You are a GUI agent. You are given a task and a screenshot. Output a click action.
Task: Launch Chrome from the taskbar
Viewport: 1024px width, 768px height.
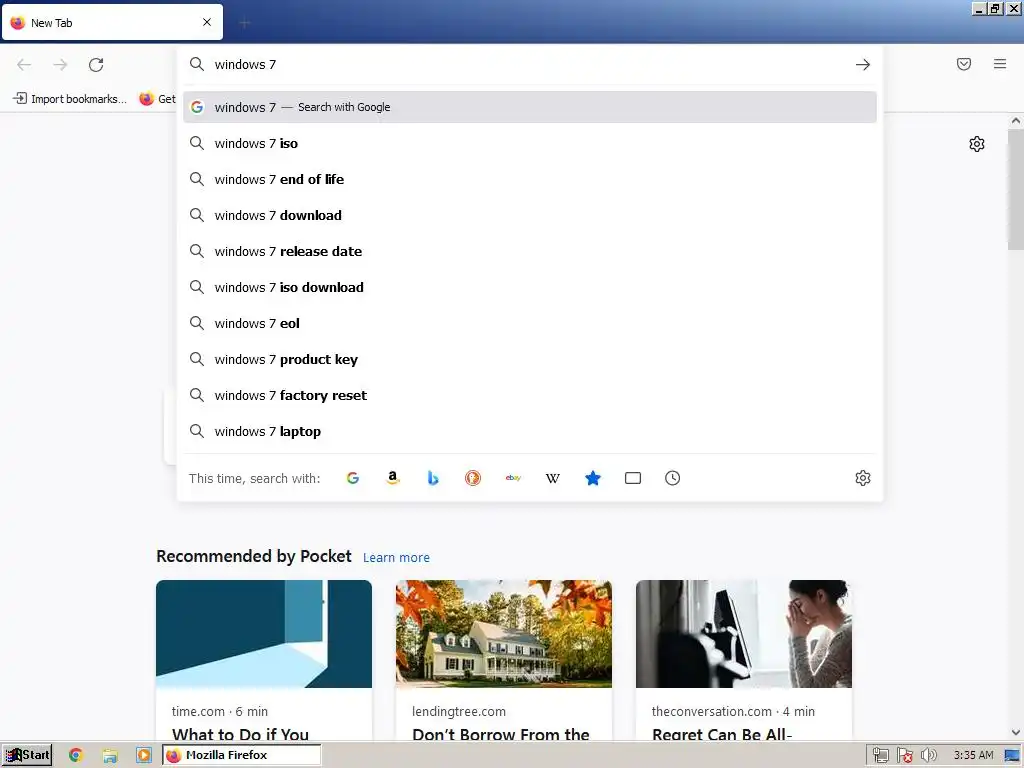76,755
